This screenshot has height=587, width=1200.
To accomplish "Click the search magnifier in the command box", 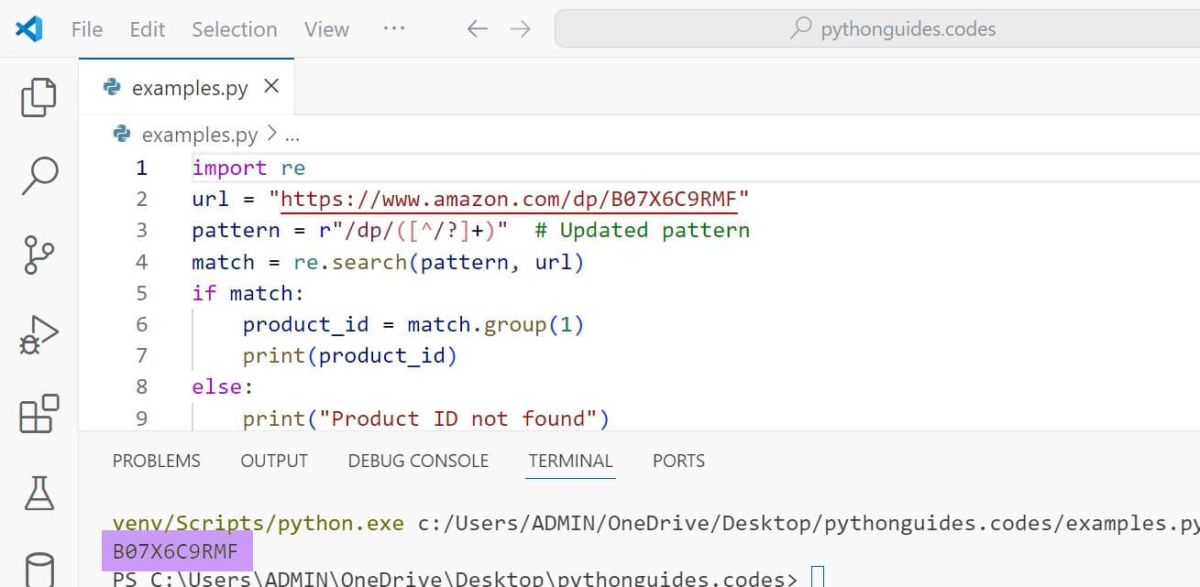I will coord(801,29).
